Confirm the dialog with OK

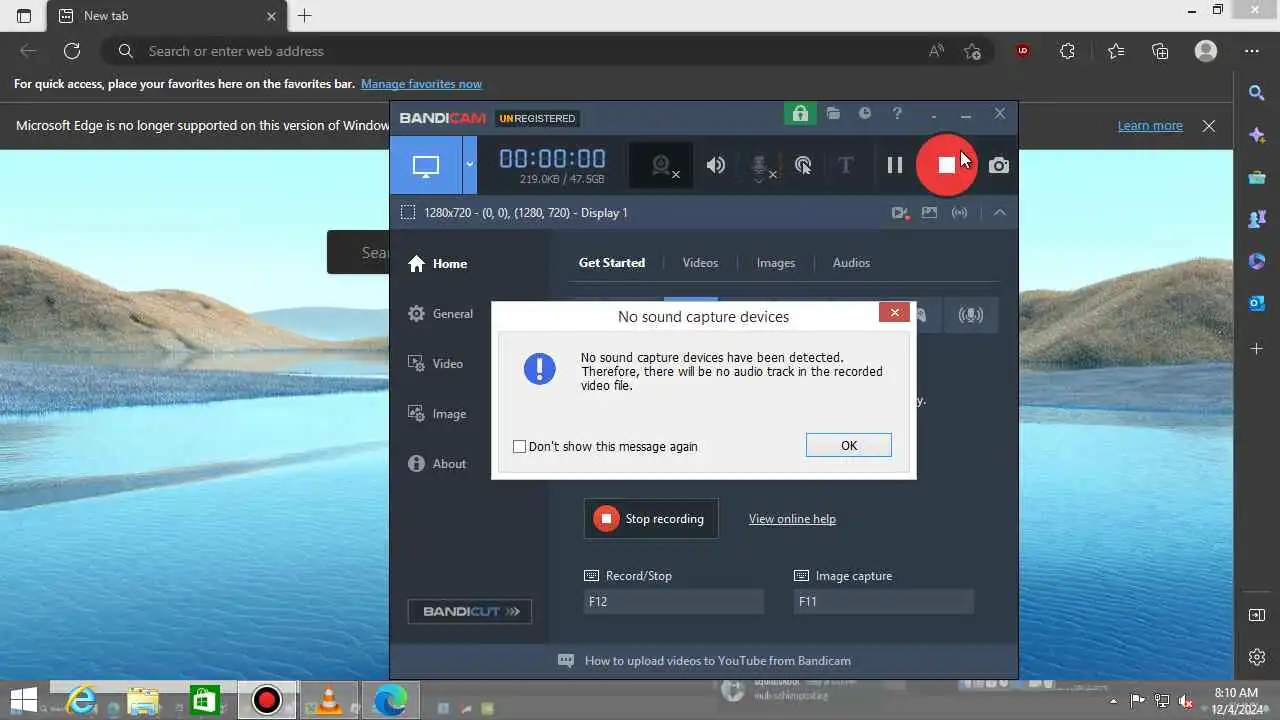point(848,446)
